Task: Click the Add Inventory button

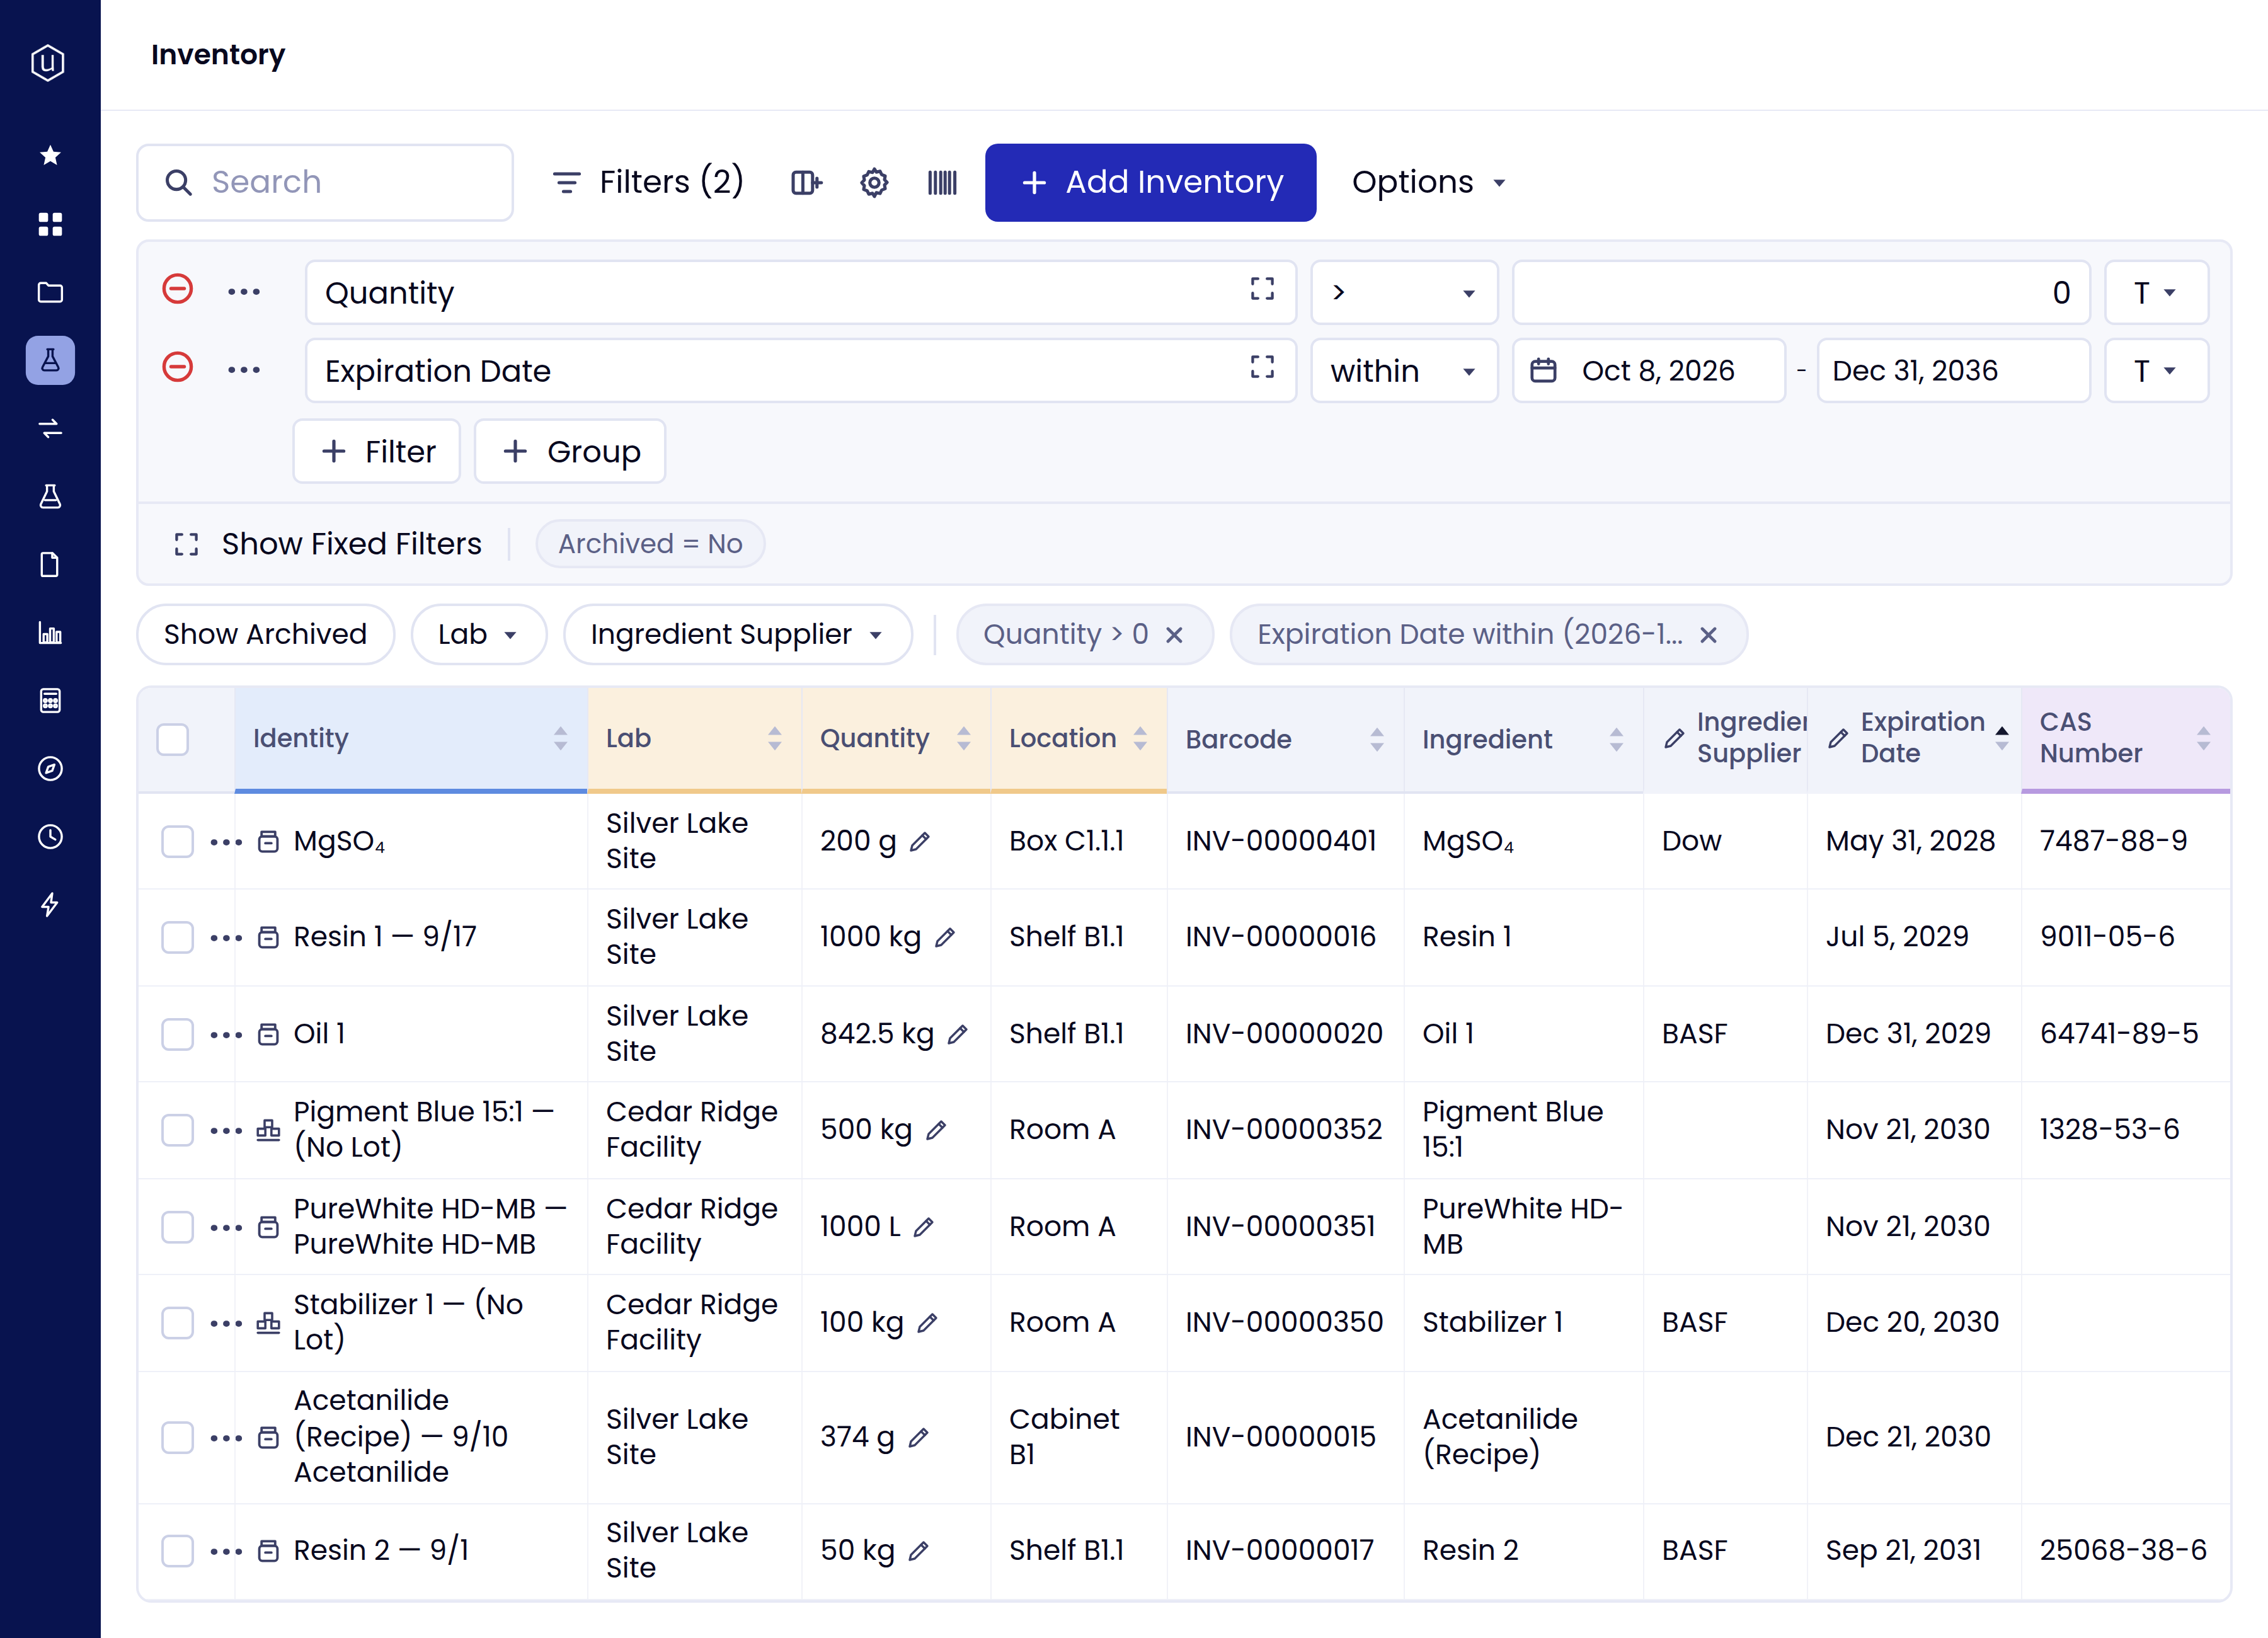Action: click(x=1150, y=182)
